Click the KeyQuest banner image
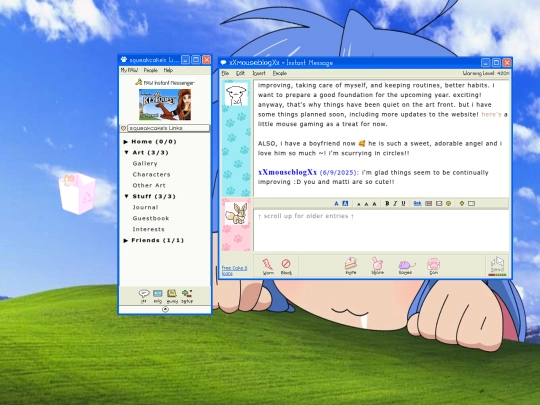The image size is (540, 405). 165,105
